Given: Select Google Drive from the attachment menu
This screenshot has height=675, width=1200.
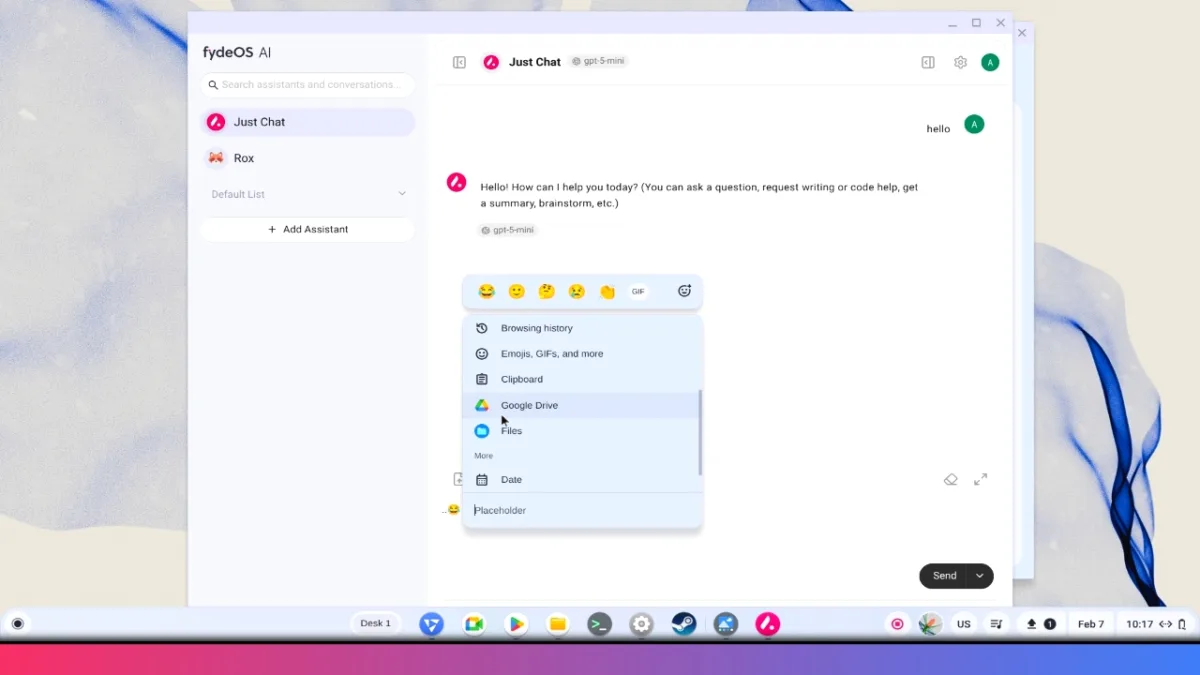Looking at the screenshot, I should point(530,405).
